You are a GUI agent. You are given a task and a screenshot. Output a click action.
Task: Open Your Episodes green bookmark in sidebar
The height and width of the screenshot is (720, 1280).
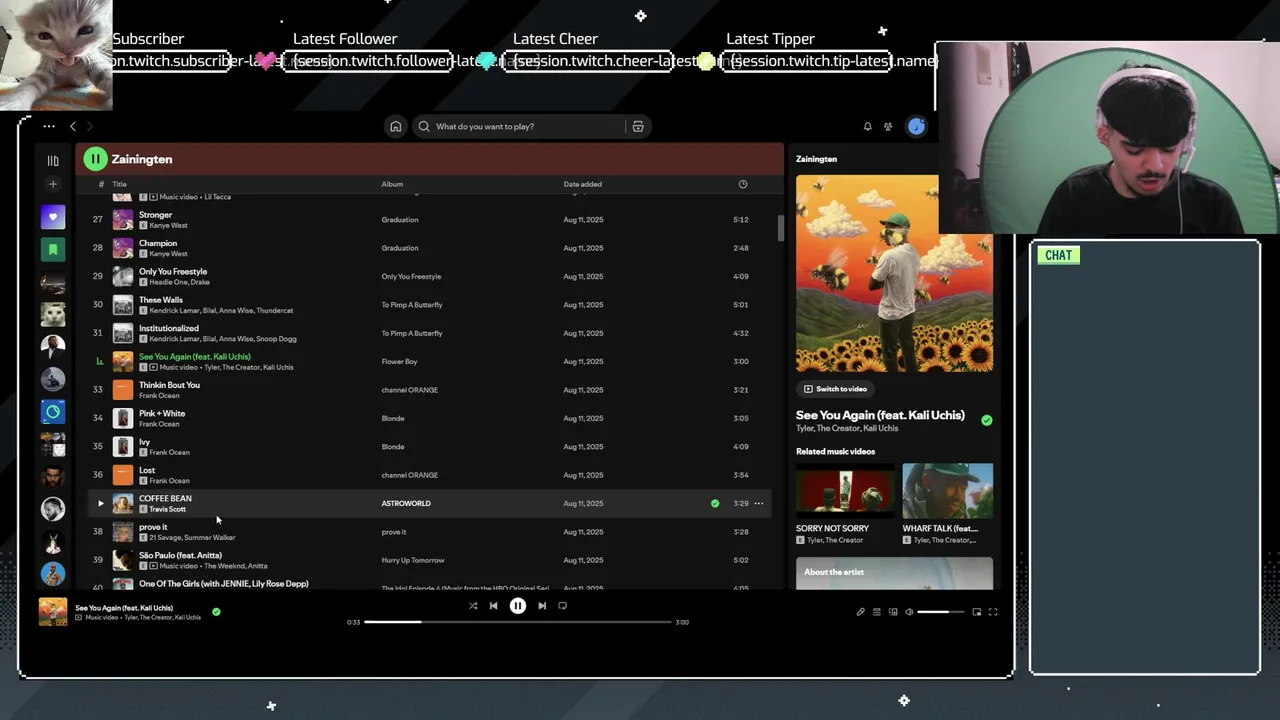[53, 249]
